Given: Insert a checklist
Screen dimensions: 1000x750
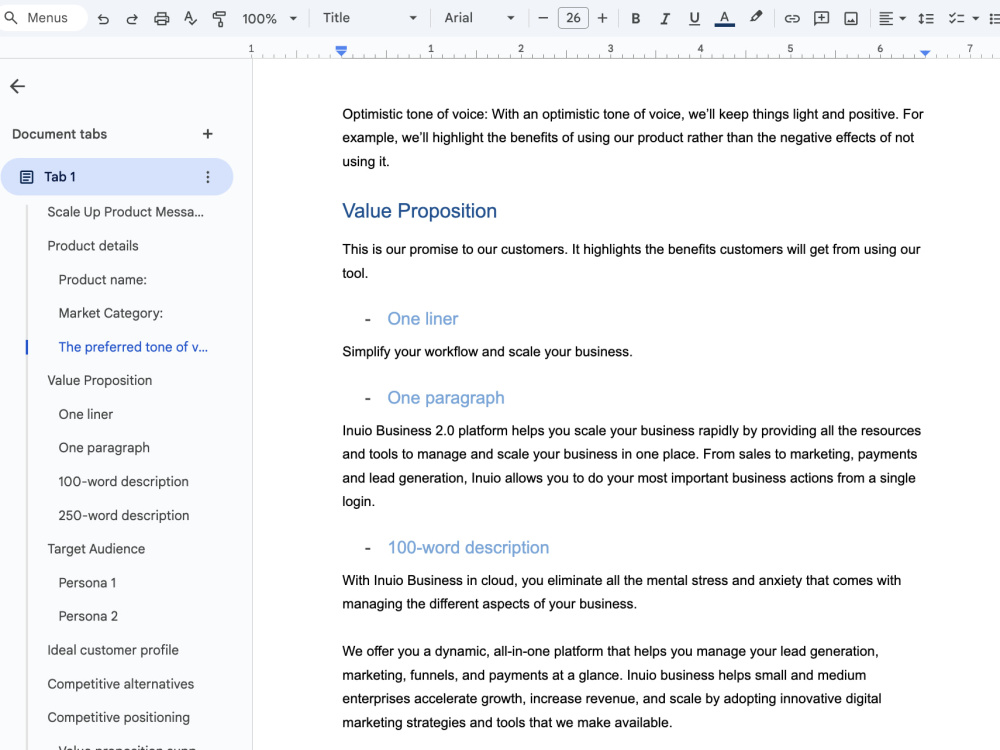Looking at the screenshot, I should click(956, 18).
